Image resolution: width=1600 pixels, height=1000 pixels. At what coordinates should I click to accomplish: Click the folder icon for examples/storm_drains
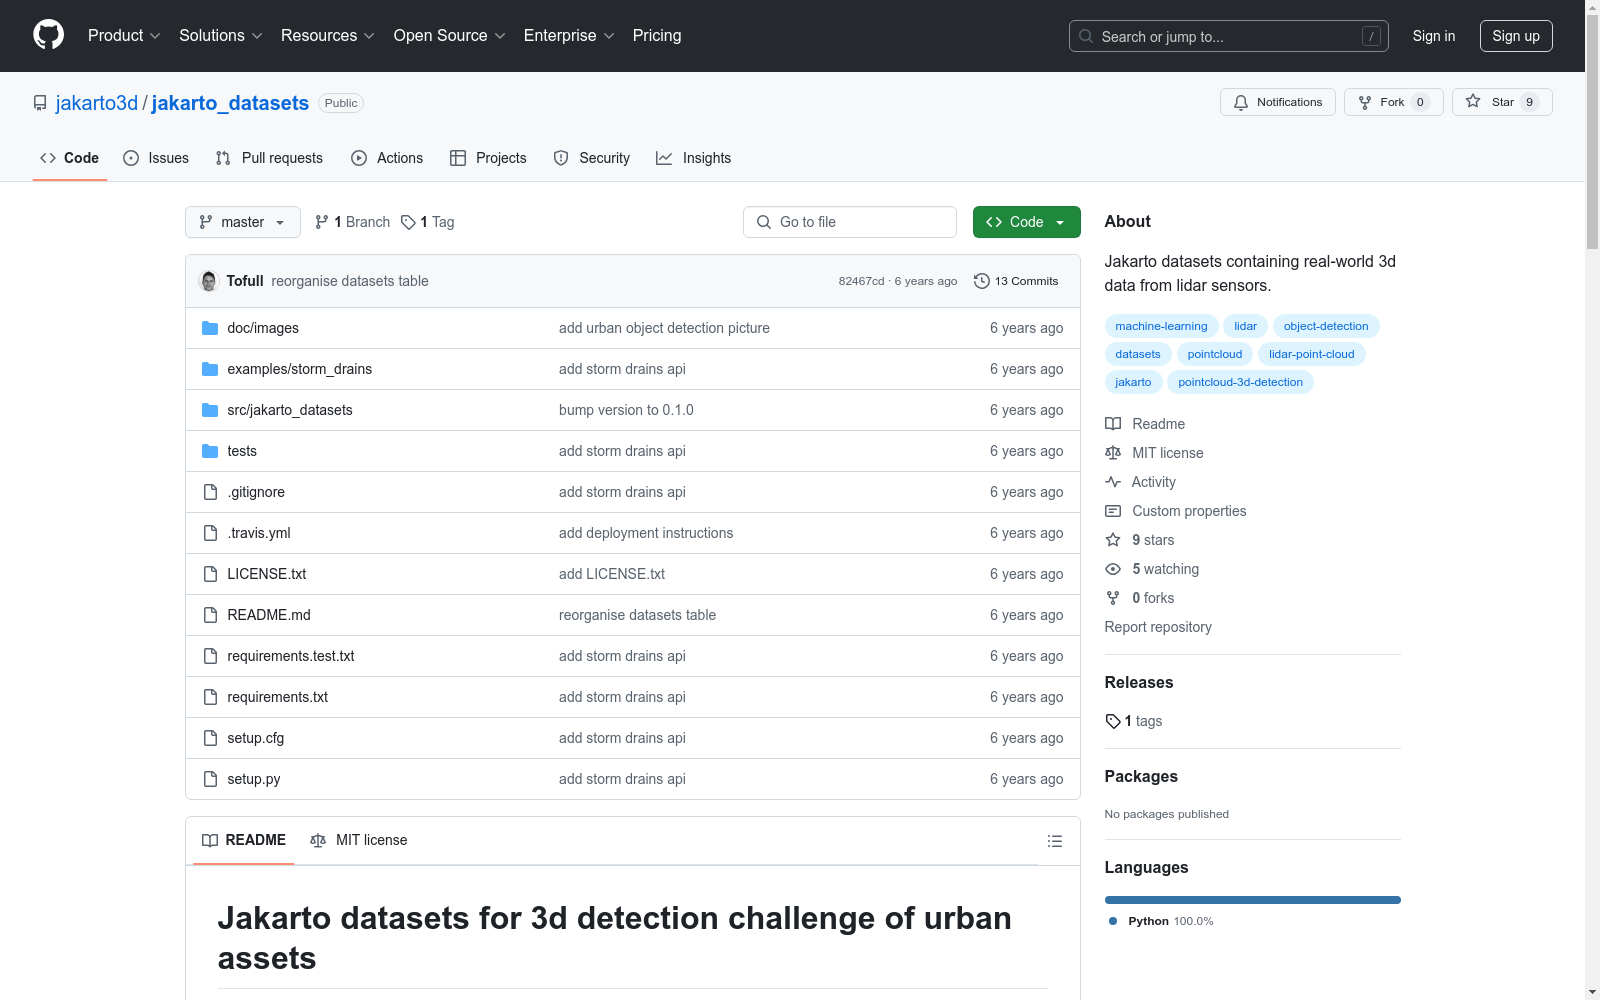[210, 369]
